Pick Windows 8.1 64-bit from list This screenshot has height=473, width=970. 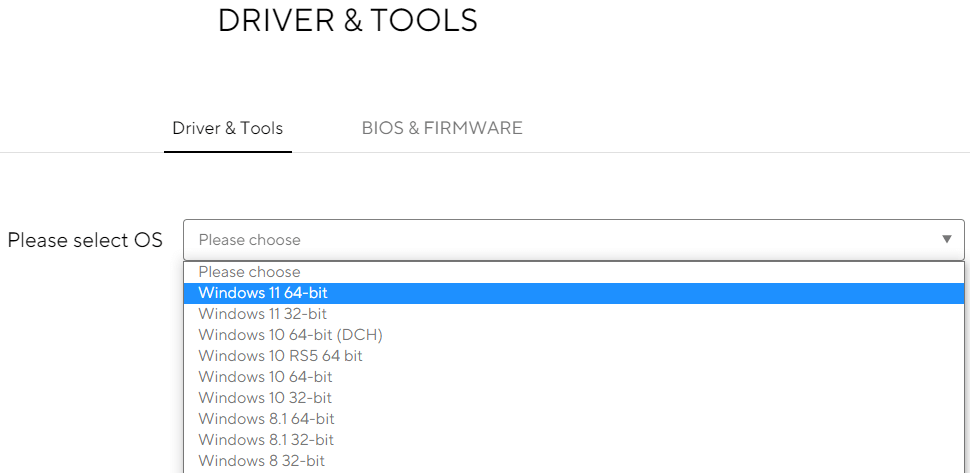pos(266,419)
